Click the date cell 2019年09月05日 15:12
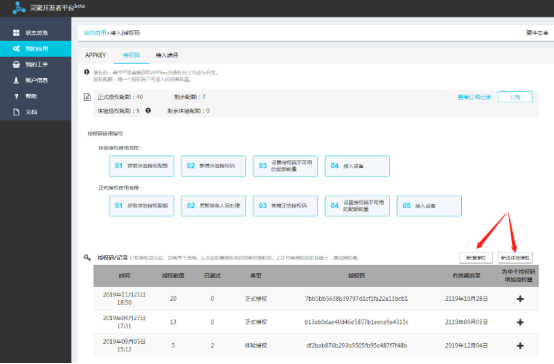Viewport: 554px width, 364px height. (124, 345)
